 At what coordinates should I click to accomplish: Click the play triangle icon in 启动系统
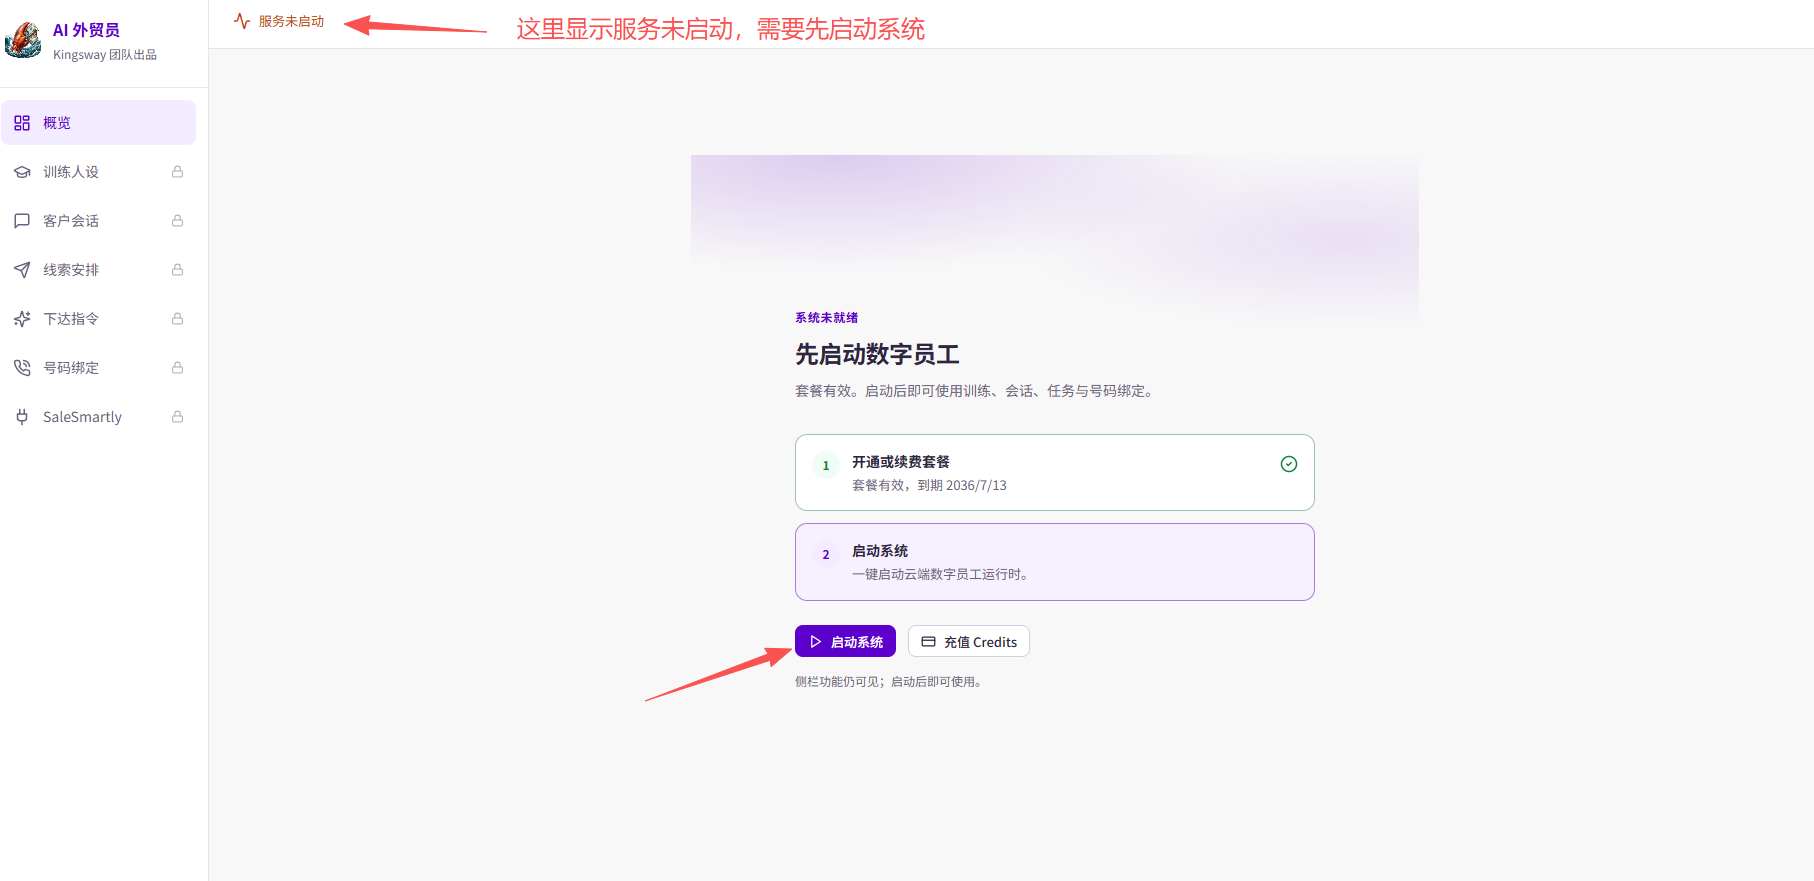(x=816, y=642)
